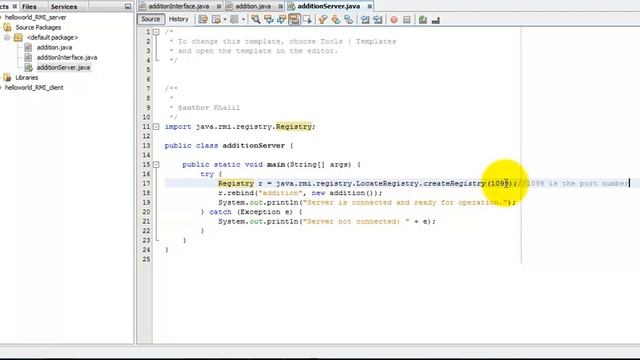
Task: Click Shift Line Left icon
Action: coord(365,20)
